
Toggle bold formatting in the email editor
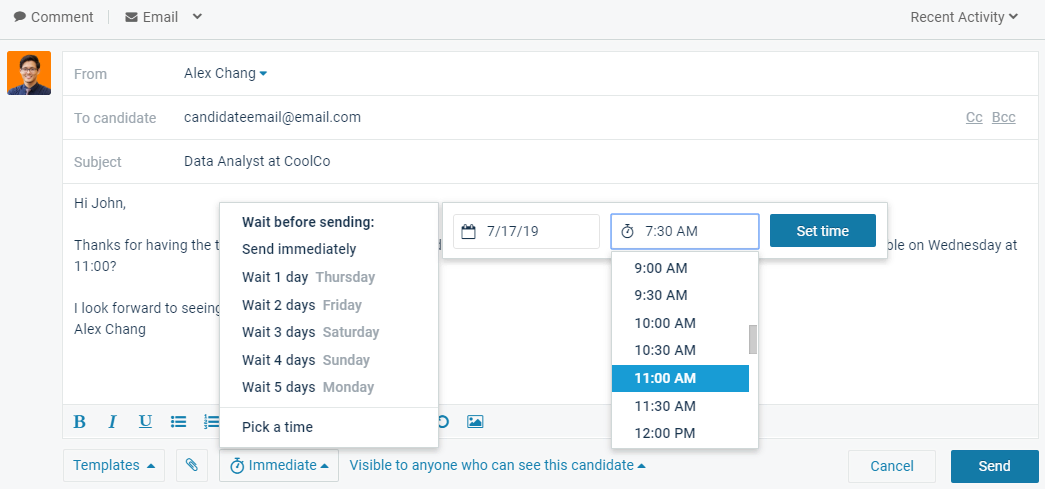pos(80,421)
